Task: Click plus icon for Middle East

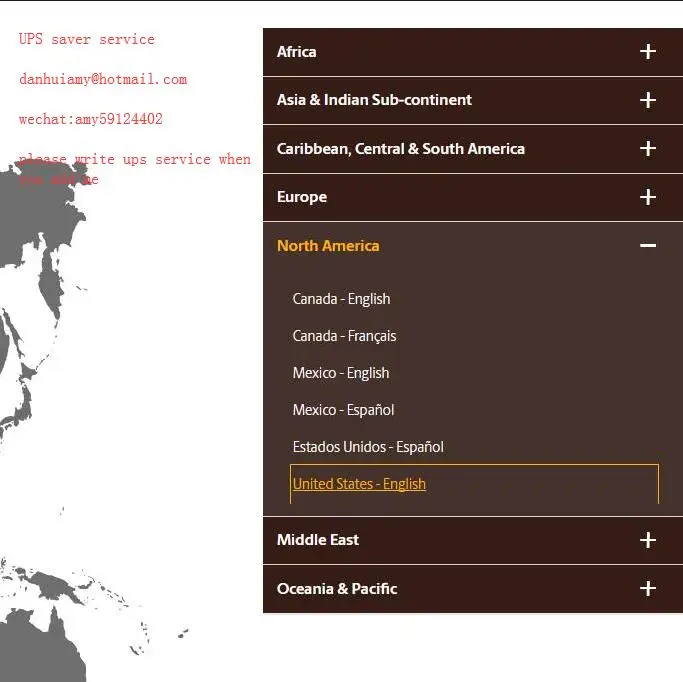Action: tap(648, 540)
